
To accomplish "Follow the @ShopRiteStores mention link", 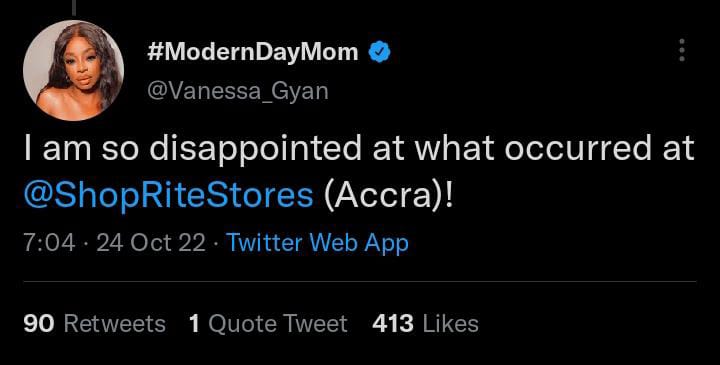I will pyautogui.click(x=168, y=197).
